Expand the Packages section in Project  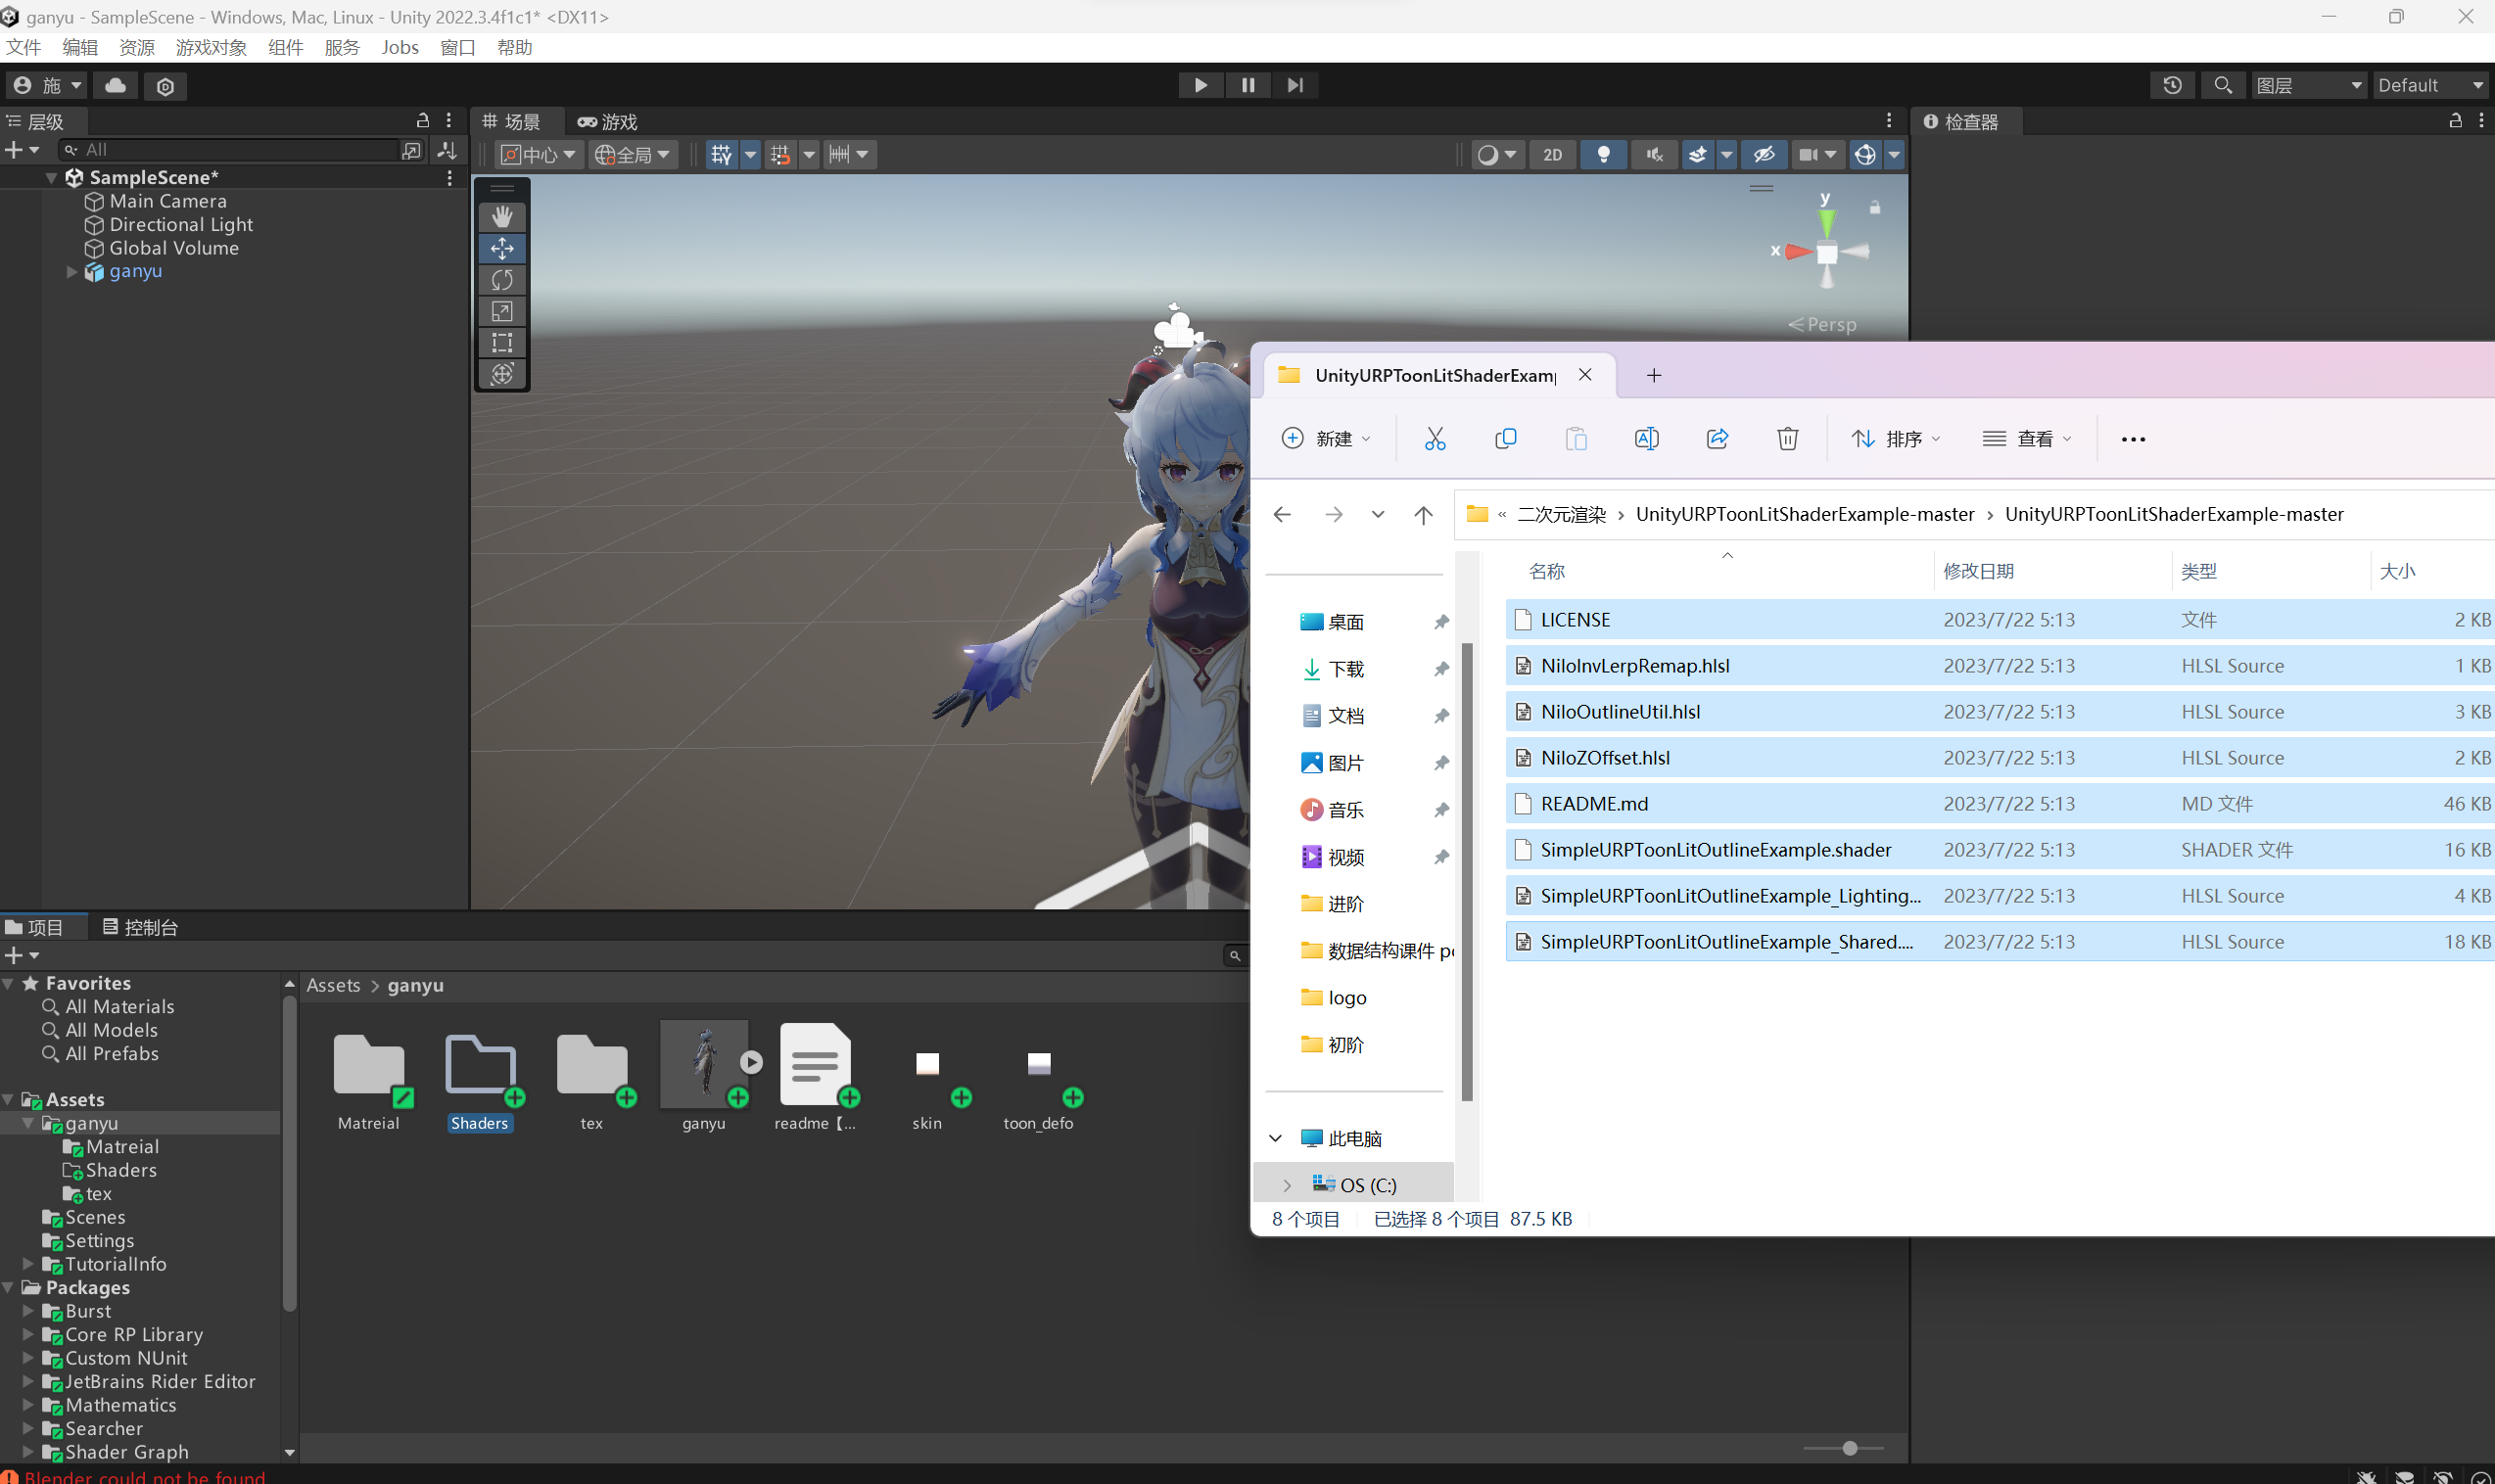click(x=13, y=1288)
